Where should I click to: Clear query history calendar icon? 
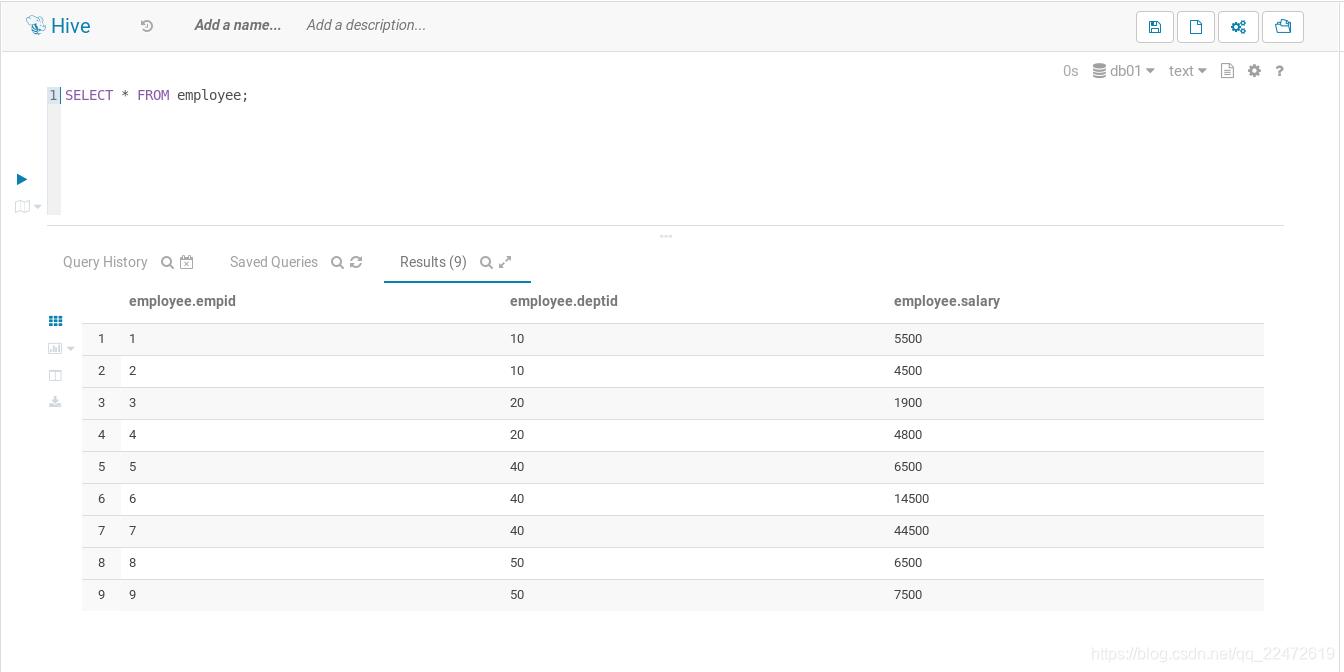pos(187,262)
